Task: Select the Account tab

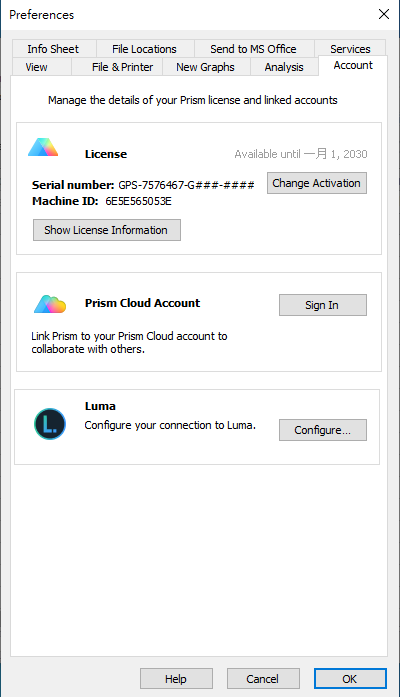Action: 353,65
